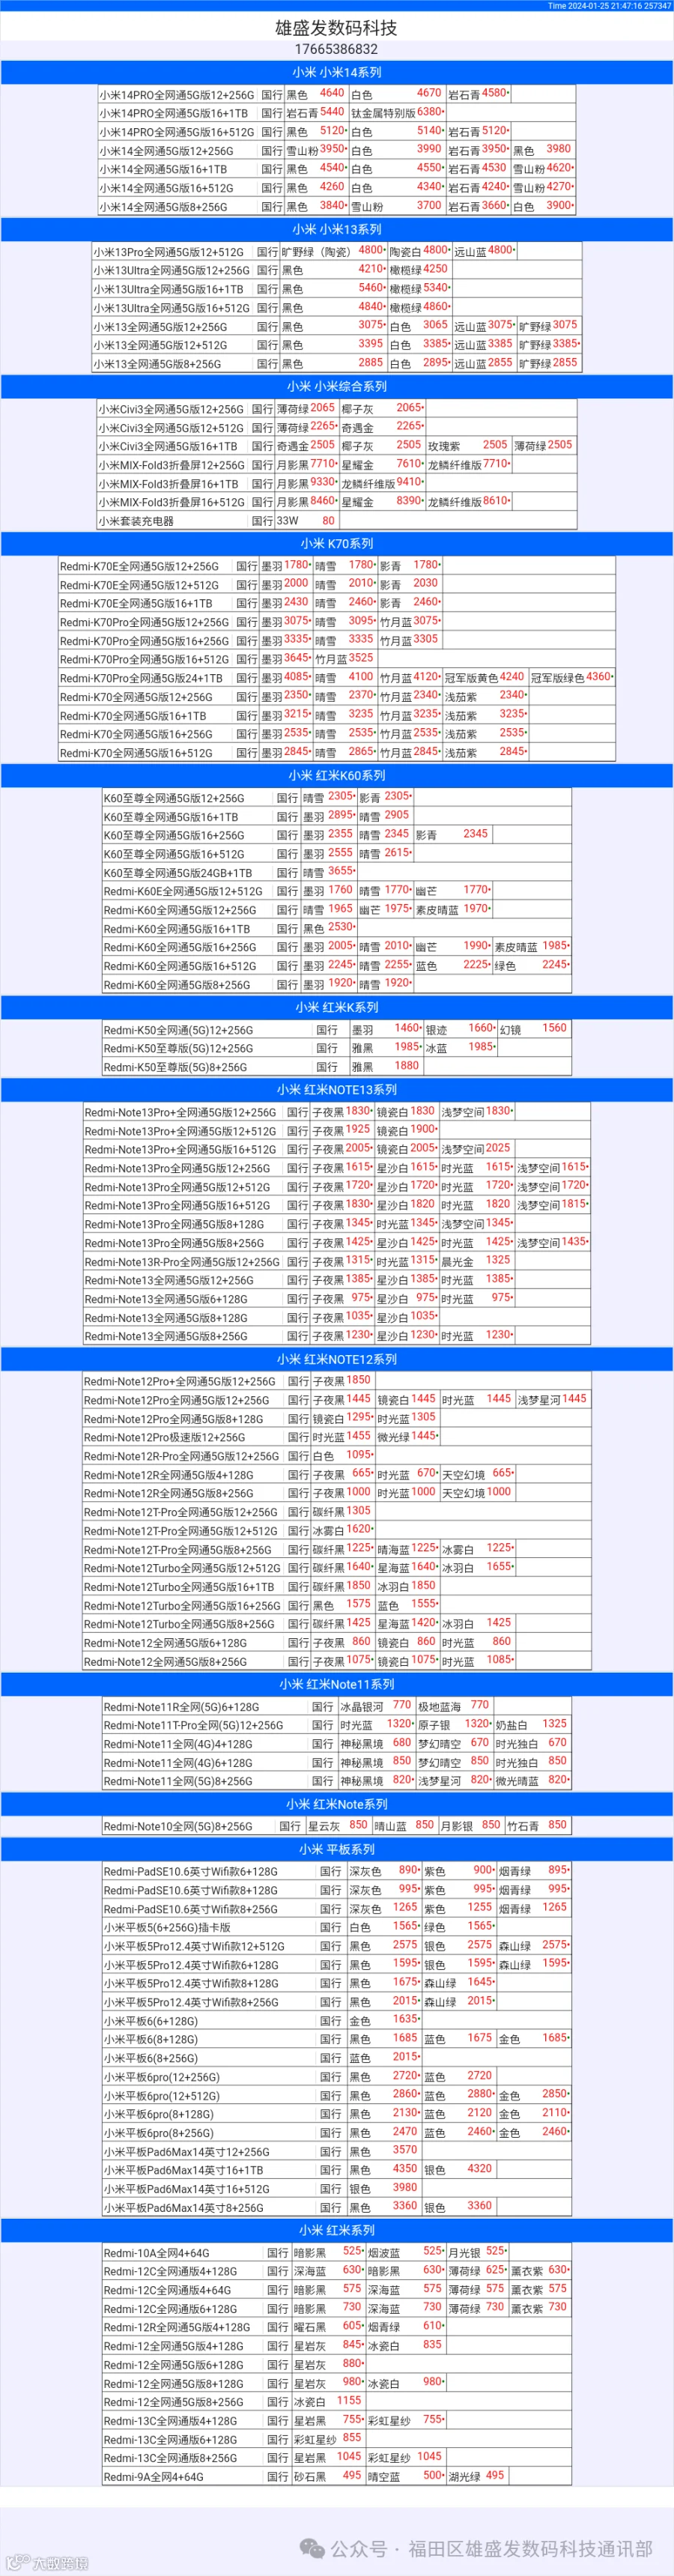Select row Redmi-Note10全网(5G)8+256G

click(336, 1826)
